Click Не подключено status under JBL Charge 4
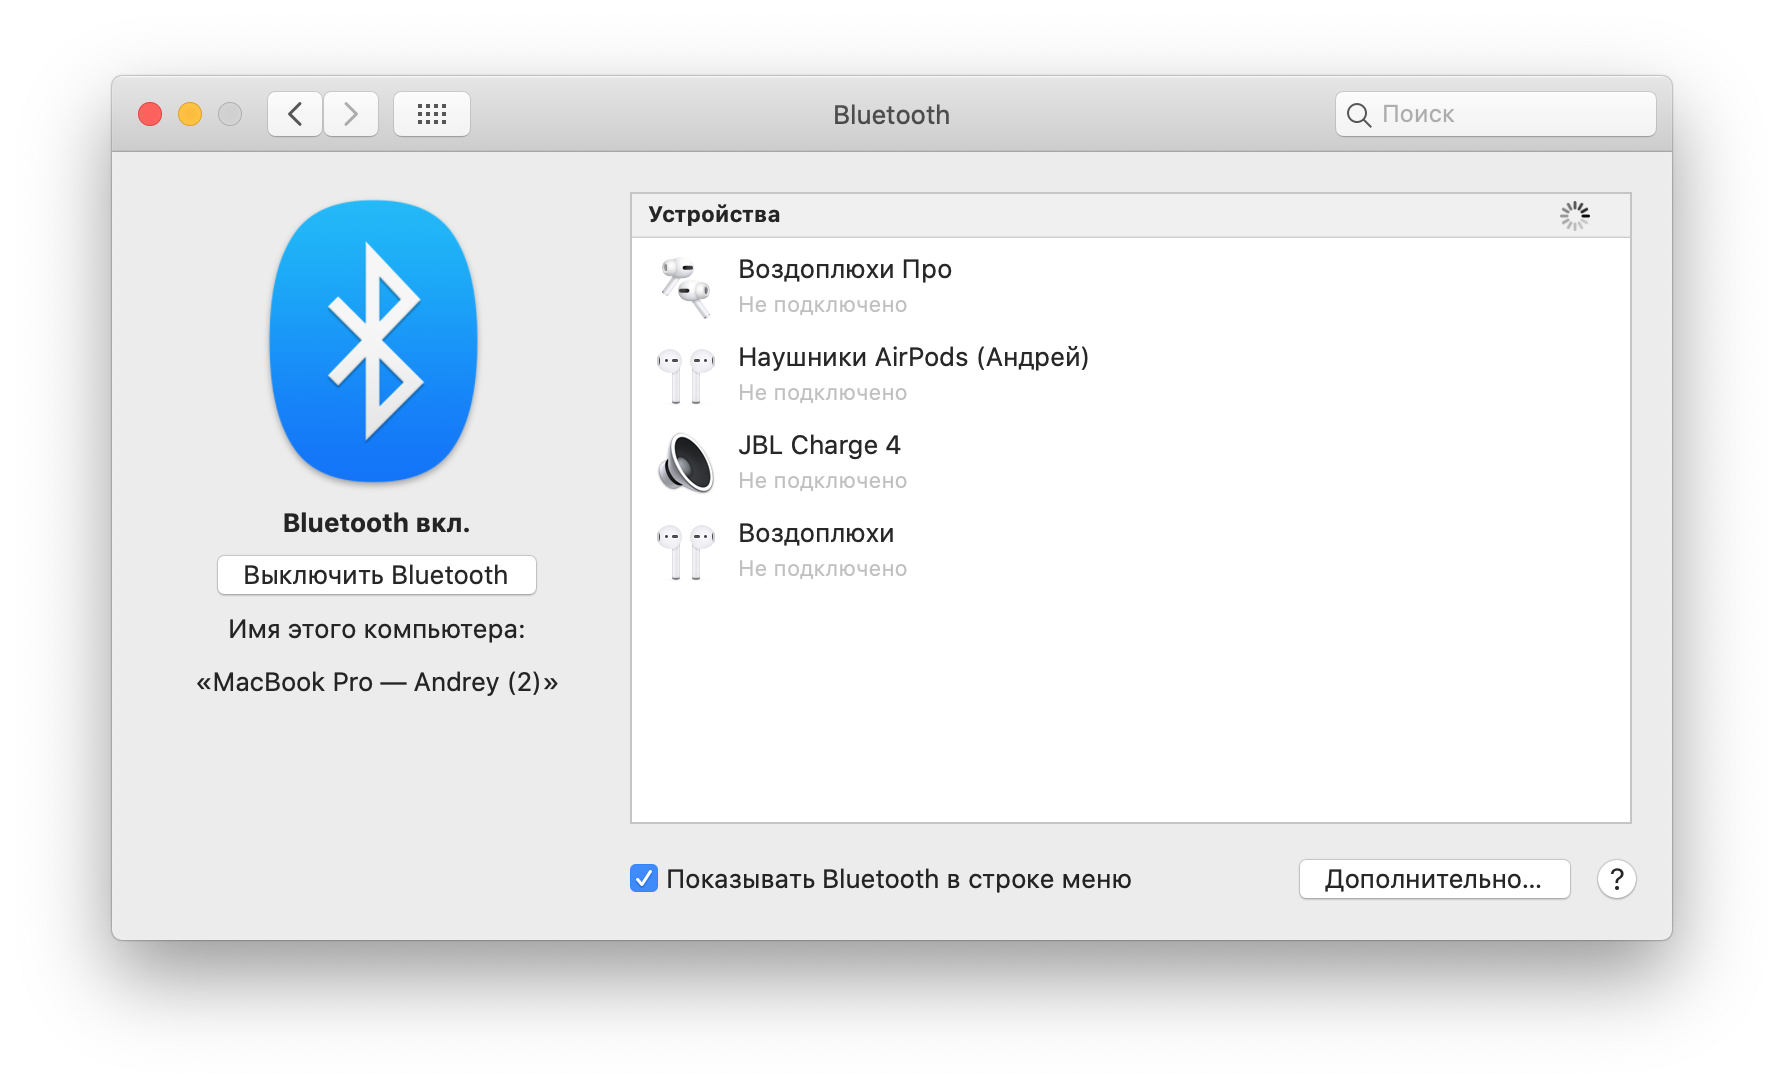The height and width of the screenshot is (1088, 1784). point(822,481)
